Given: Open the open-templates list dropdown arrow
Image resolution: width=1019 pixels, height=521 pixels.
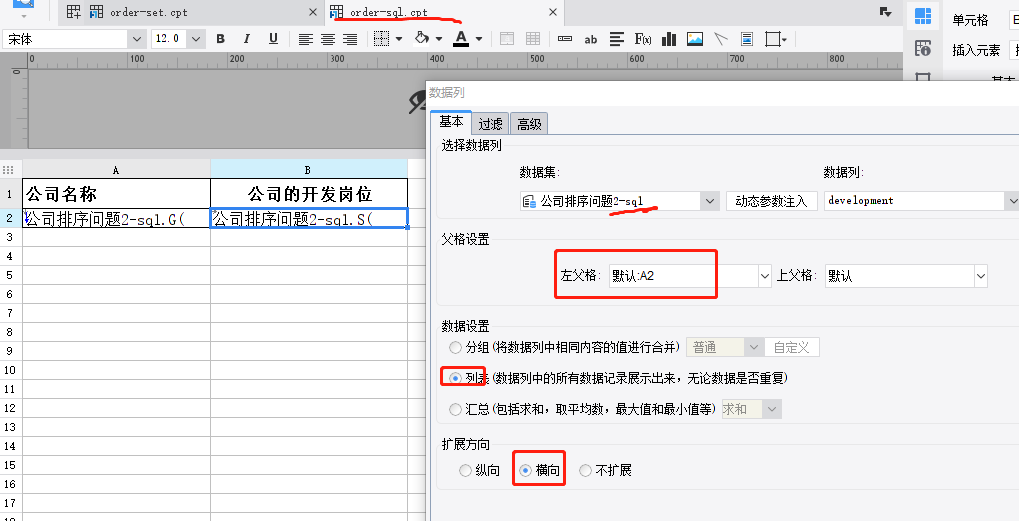Looking at the screenshot, I should 885,12.
